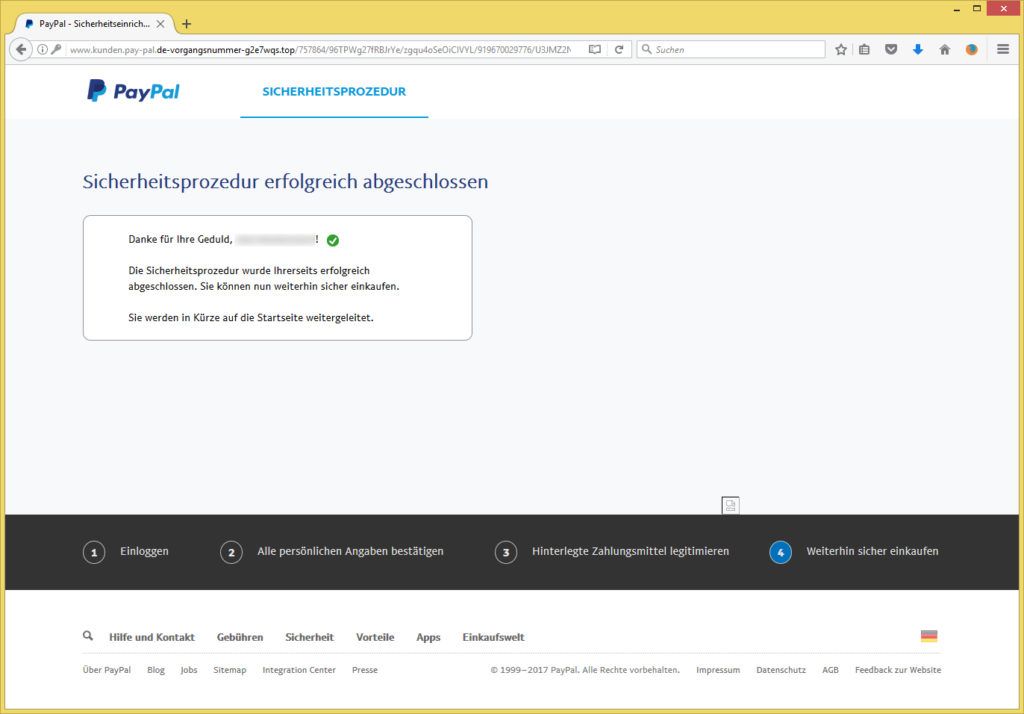1024x714 pixels.
Task: Navigate back using the back arrow
Action: 20,48
